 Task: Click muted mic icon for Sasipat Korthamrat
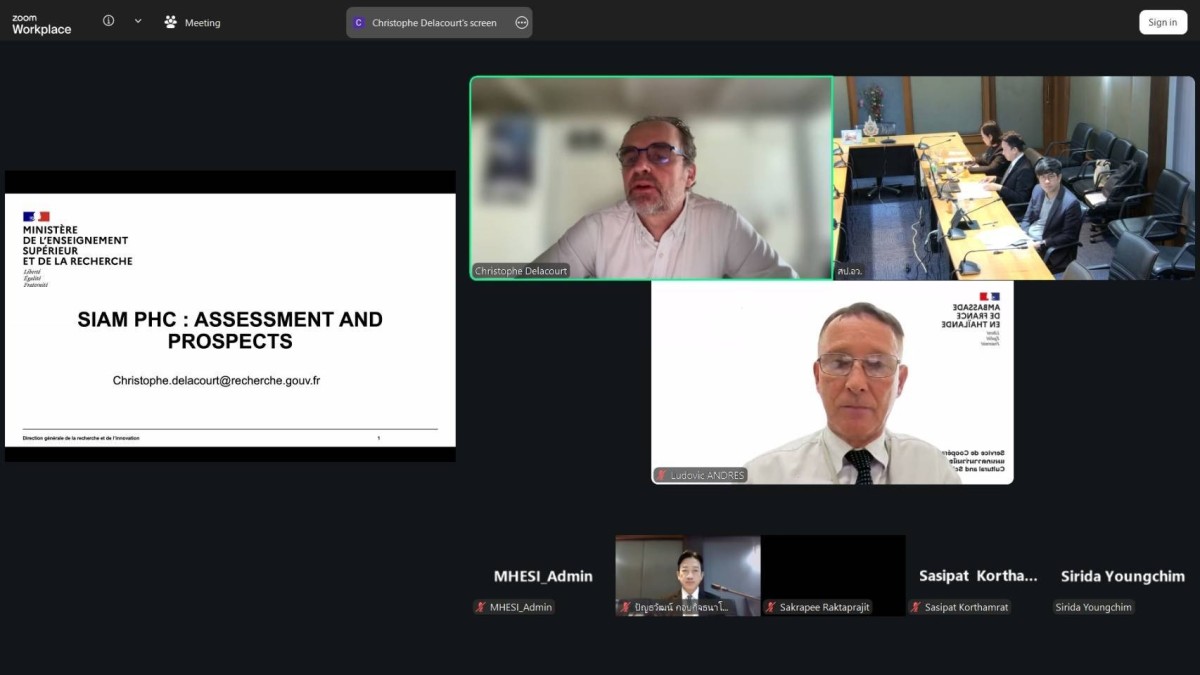tap(916, 607)
